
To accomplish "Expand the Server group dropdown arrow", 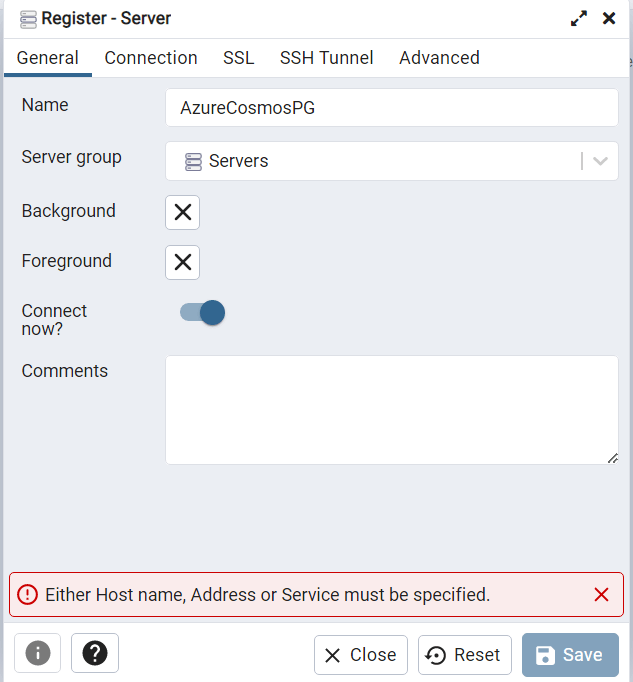I will click(601, 161).
